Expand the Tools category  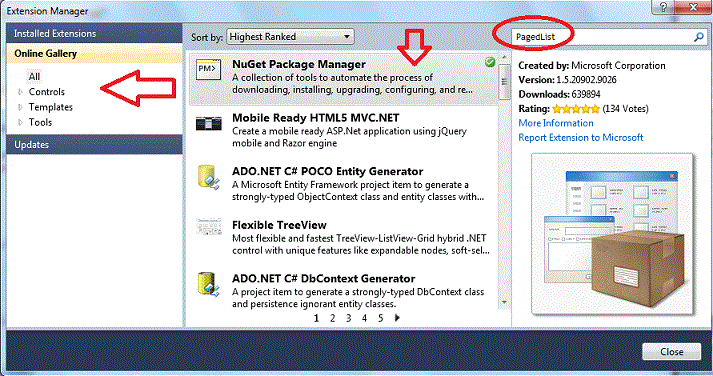tap(20, 122)
